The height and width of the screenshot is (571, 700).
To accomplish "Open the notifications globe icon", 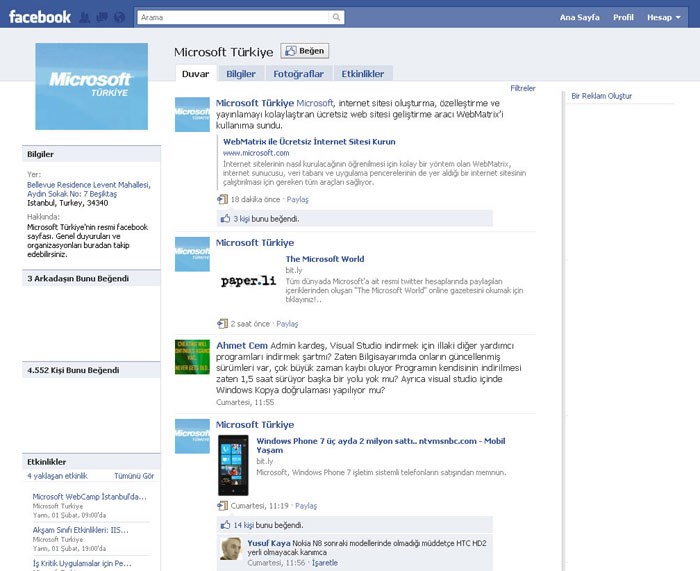I will pos(119,18).
